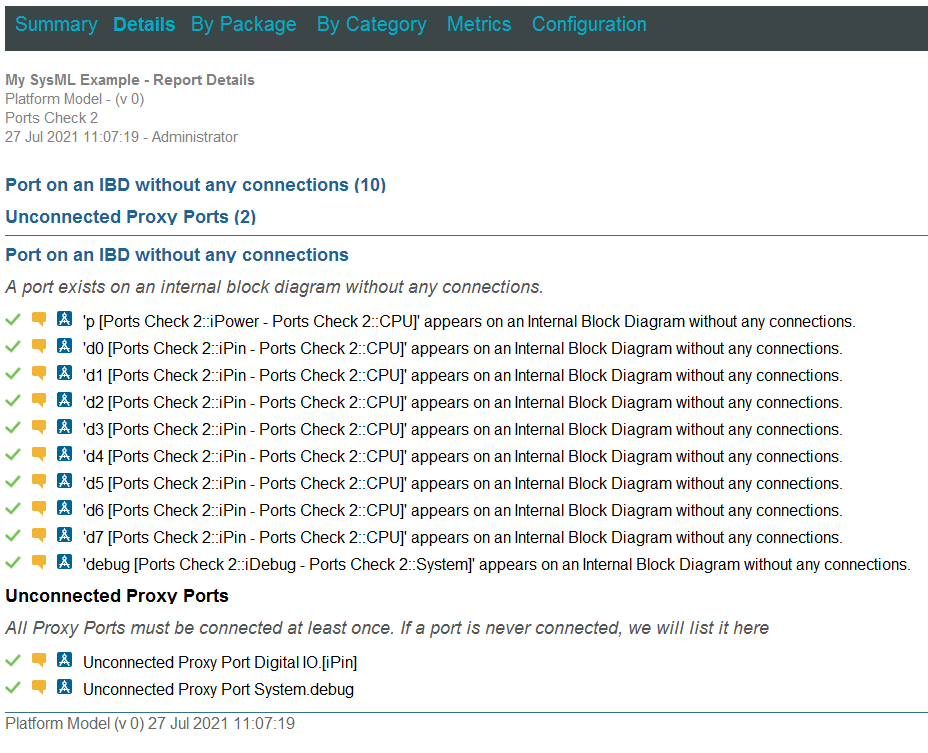Toggle the green checkmark on the 'd2' row
This screenshot has width=928, height=753.
[x=13, y=401]
